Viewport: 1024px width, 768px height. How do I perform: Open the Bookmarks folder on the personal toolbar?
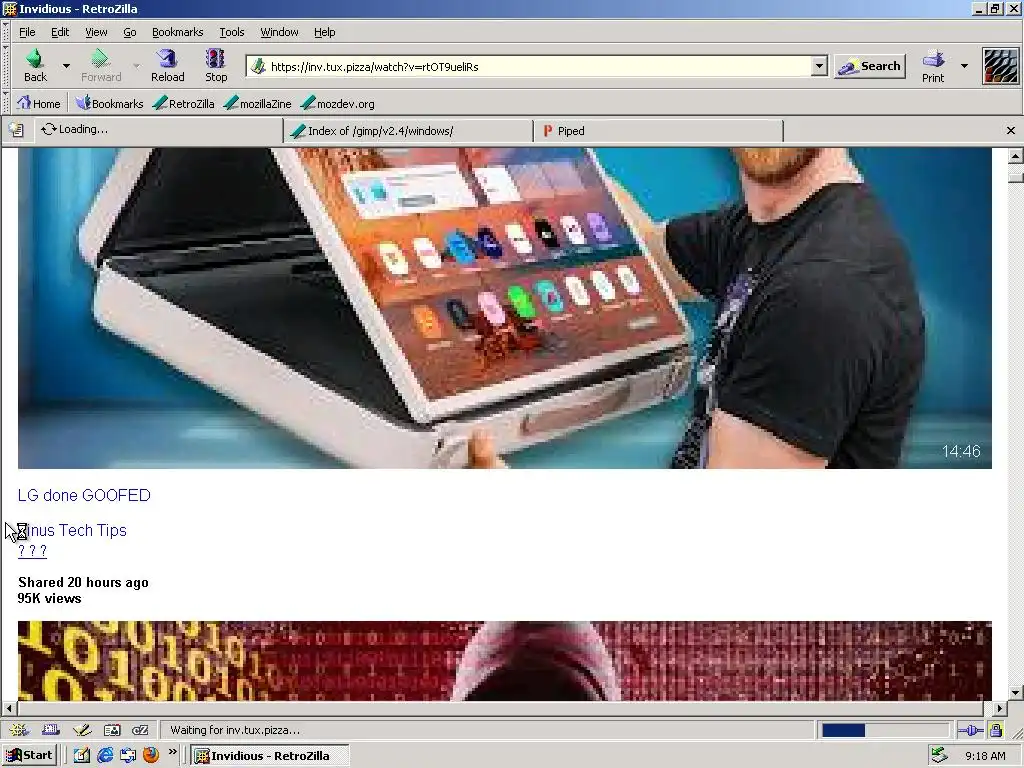(109, 103)
